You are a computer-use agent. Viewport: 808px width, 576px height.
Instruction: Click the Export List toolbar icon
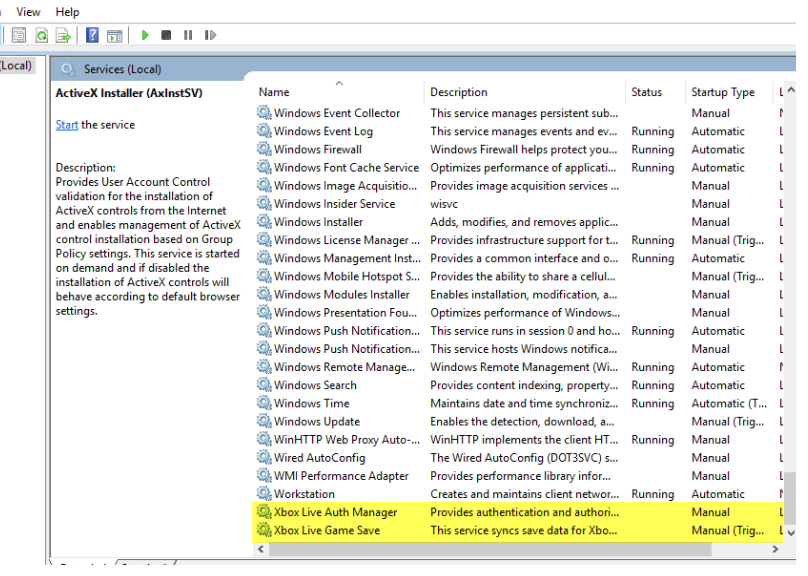coord(63,35)
